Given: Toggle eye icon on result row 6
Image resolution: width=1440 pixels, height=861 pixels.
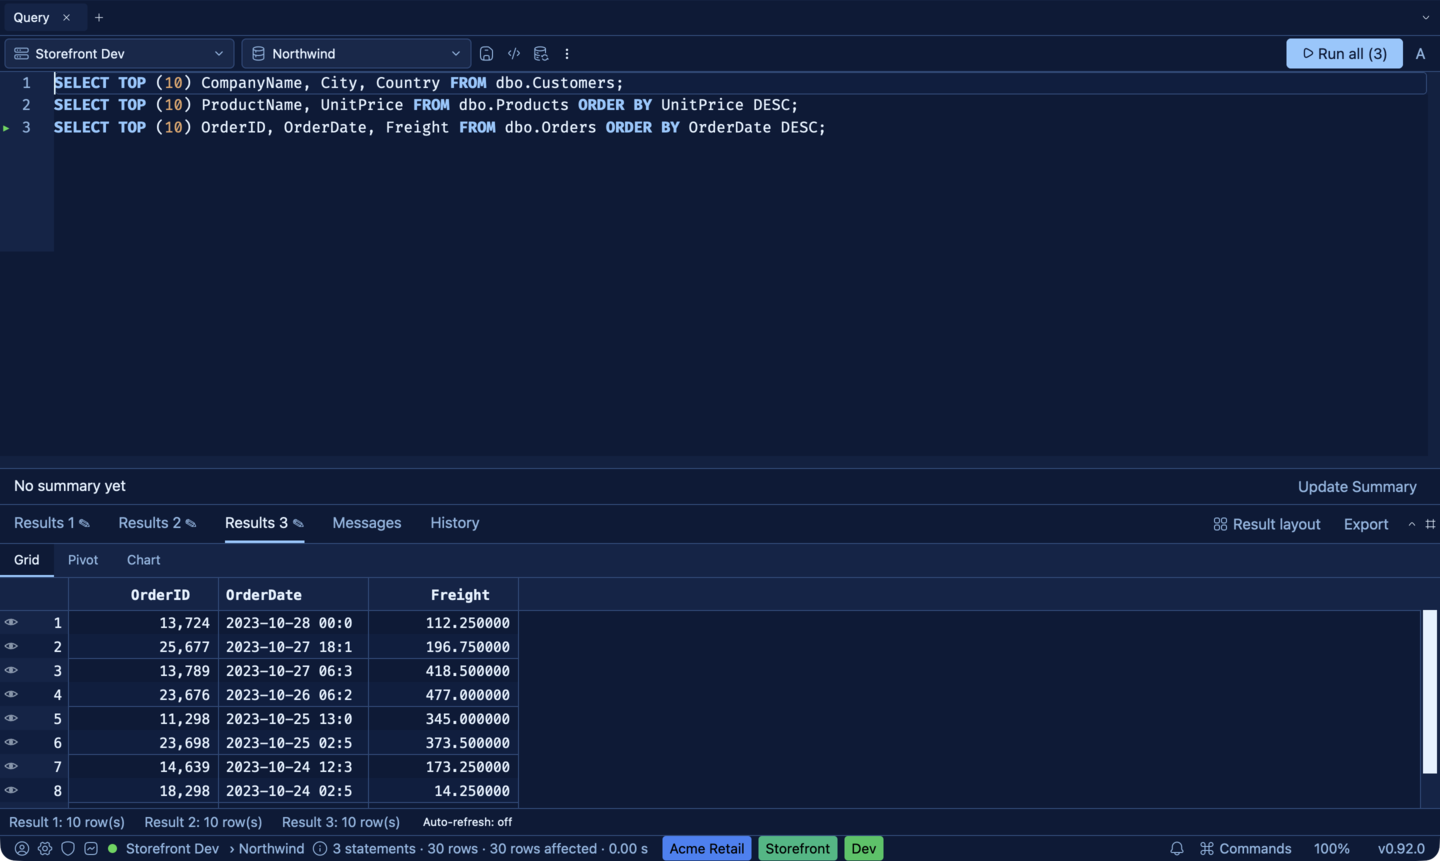Looking at the screenshot, I should pos(11,742).
